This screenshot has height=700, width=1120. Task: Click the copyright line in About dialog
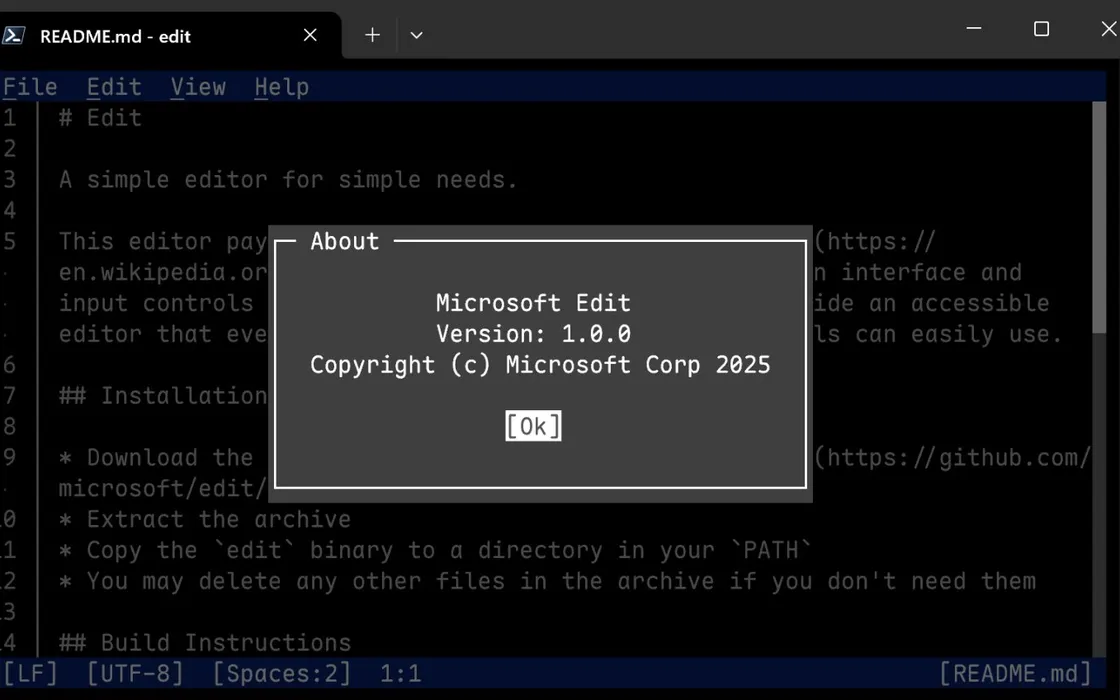coord(540,365)
